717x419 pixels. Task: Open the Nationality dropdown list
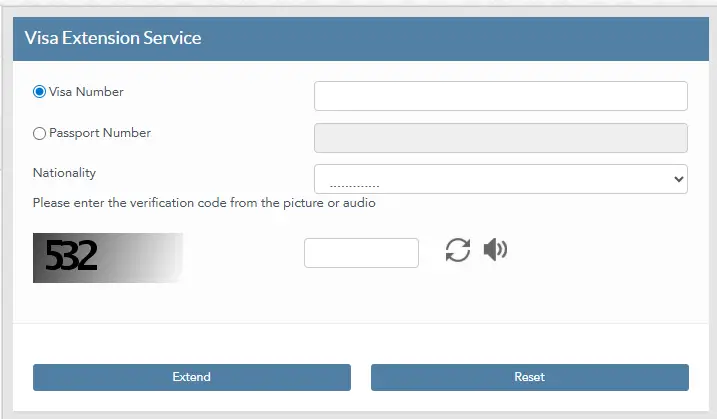coord(501,179)
